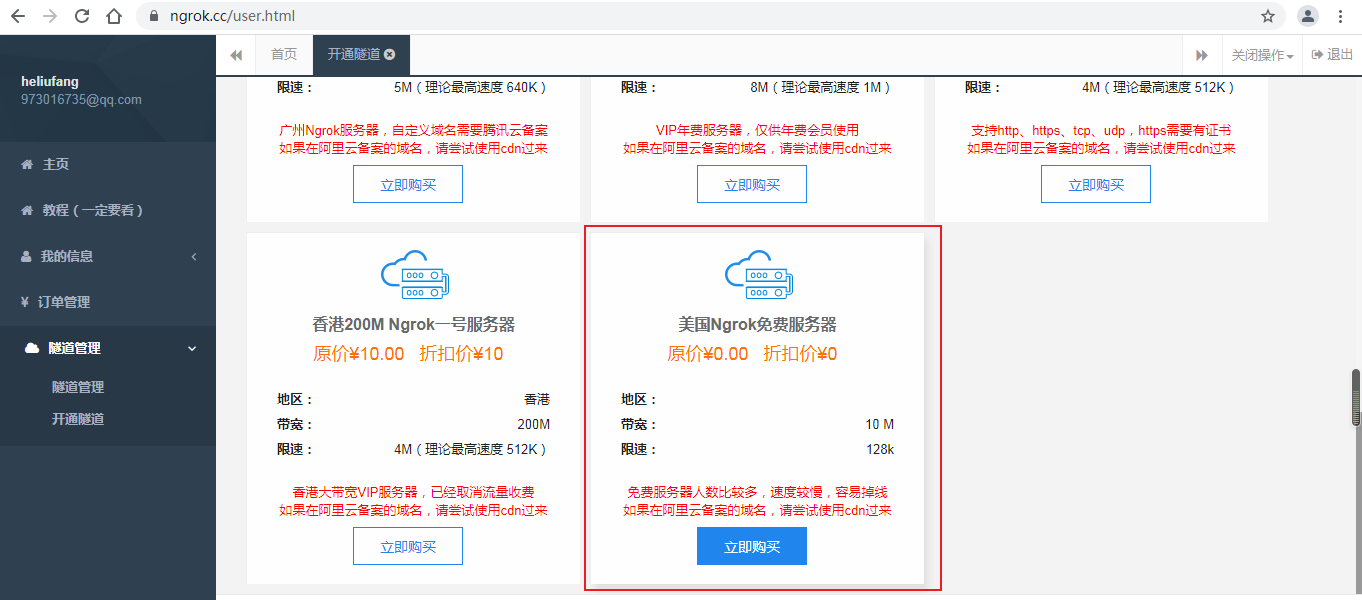
Task: Click the browser forward arrow
Action: tap(50, 16)
